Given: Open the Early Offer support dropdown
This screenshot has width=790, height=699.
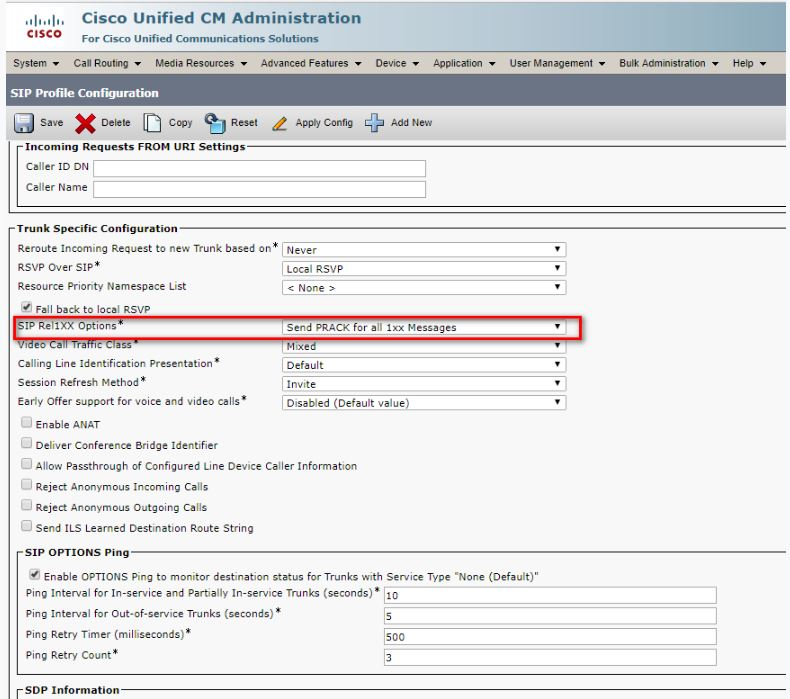Looking at the screenshot, I should click(424, 402).
